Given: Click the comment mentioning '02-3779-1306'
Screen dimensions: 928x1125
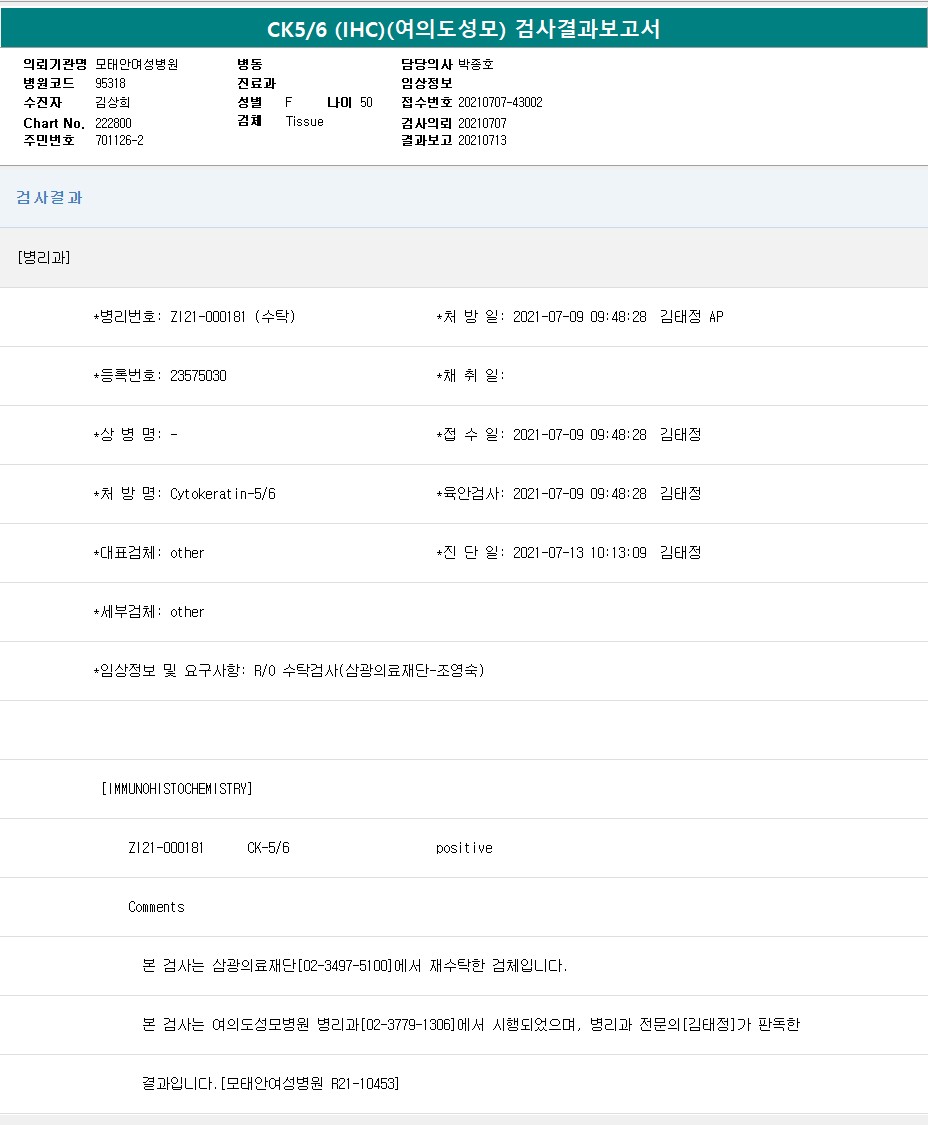Looking at the screenshot, I should (x=471, y=1025).
